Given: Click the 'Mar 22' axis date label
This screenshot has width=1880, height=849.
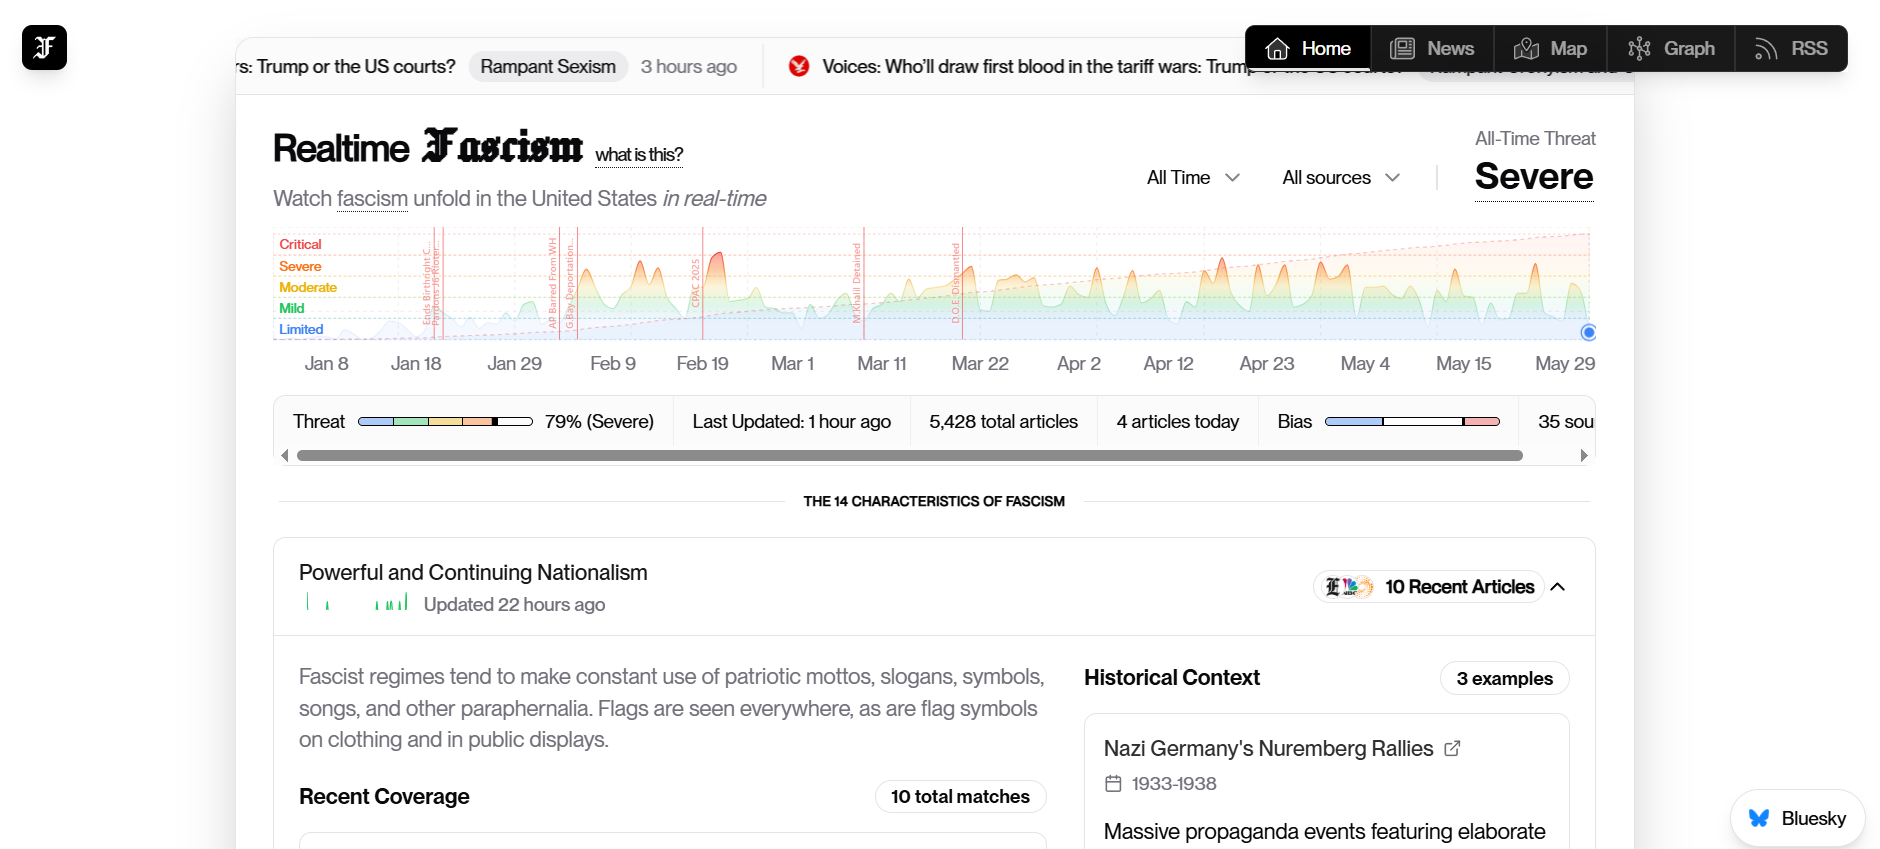Looking at the screenshot, I should (980, 364).
